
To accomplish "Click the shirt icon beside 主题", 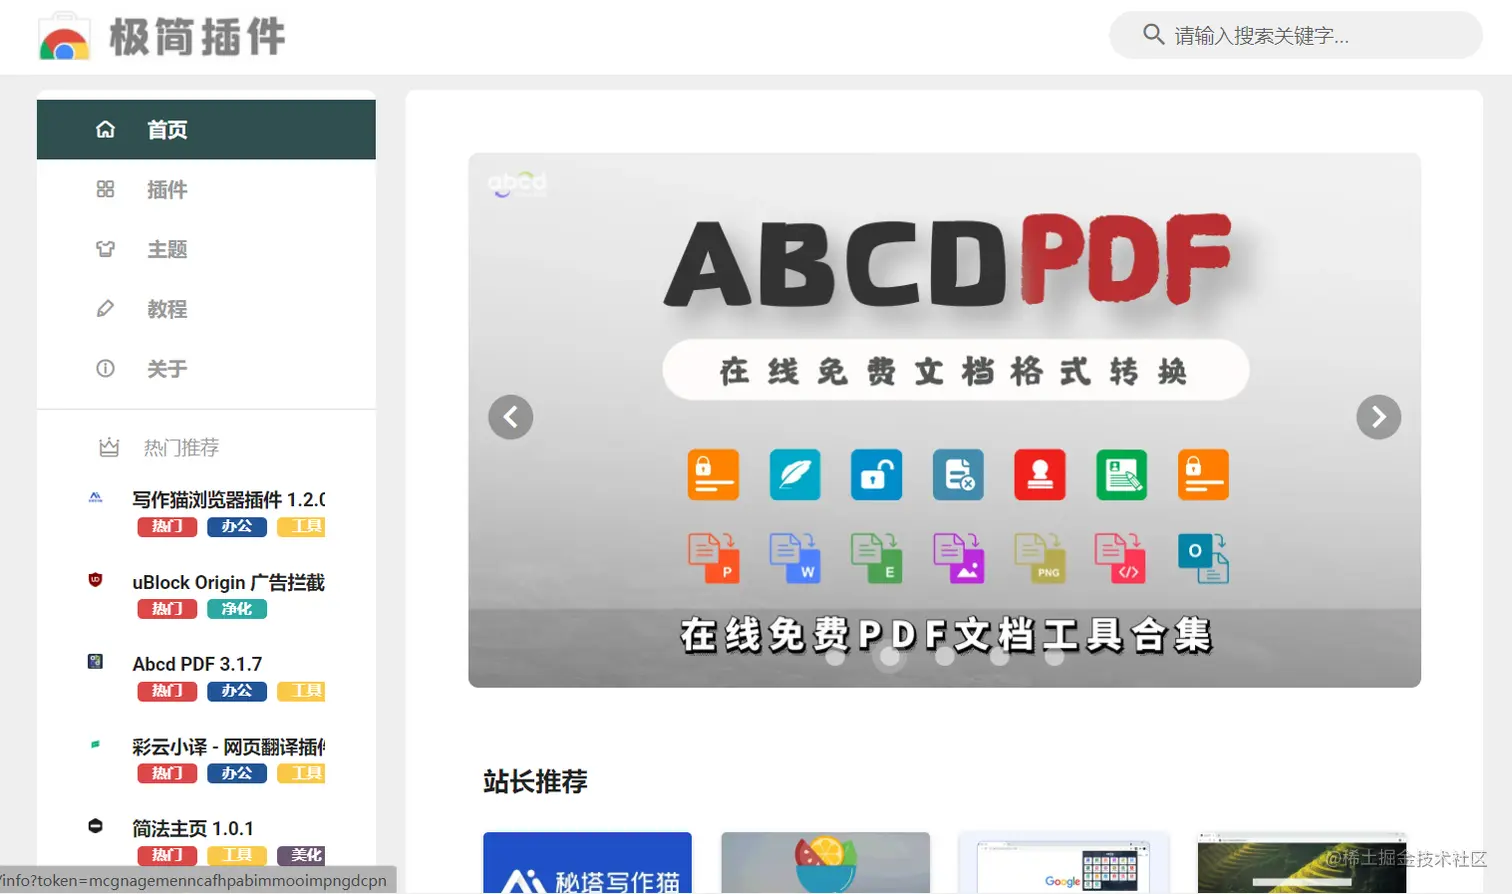I will pos(105,249).
